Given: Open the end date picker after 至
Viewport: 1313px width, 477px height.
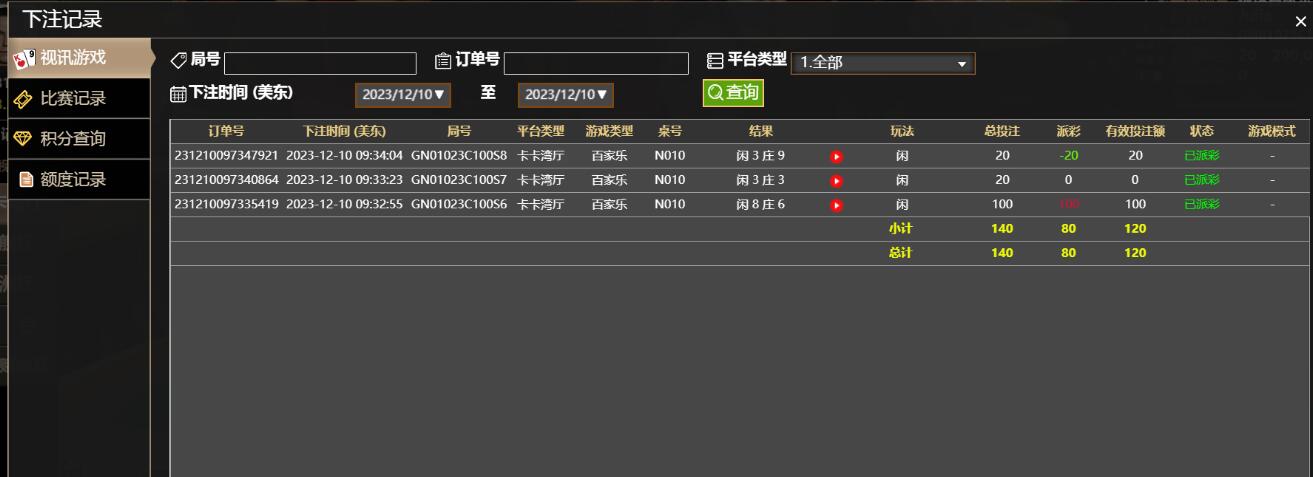Looking at the screenshot, I should tap(565, 95).
